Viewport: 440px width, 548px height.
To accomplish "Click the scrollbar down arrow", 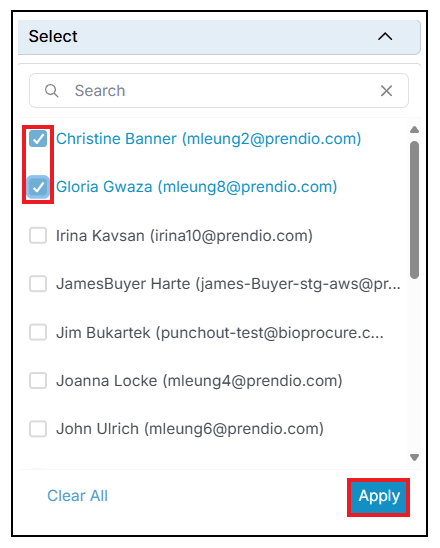I will pos(414,457).
